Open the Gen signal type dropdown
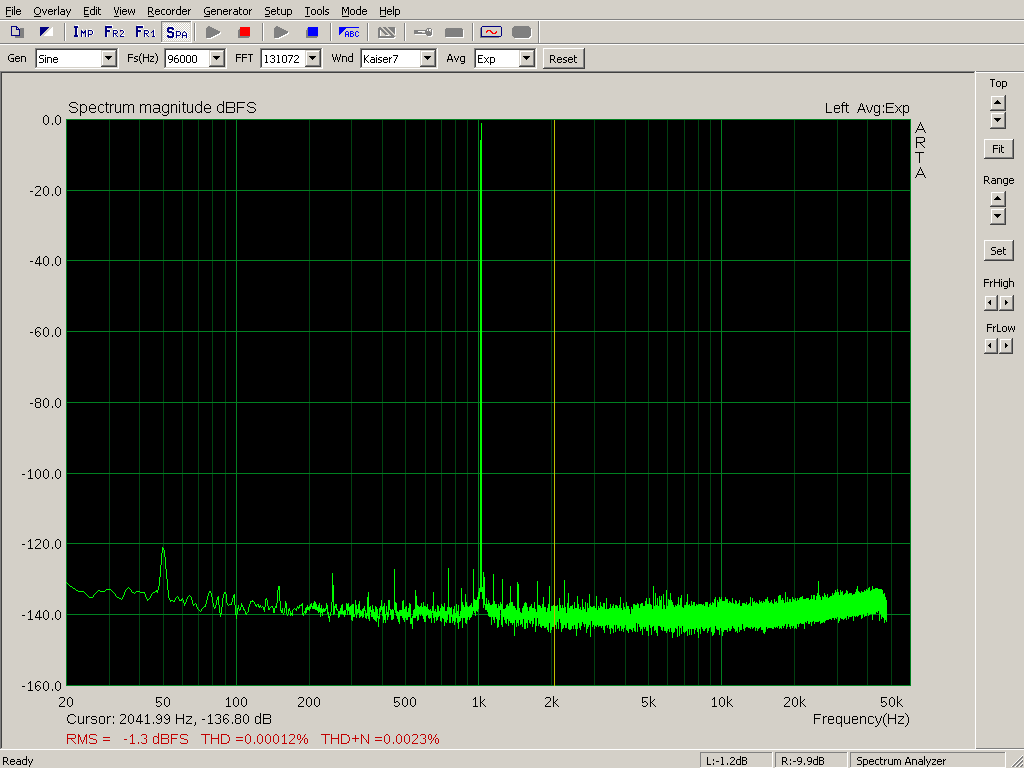1024x768 pixels. 109,59
